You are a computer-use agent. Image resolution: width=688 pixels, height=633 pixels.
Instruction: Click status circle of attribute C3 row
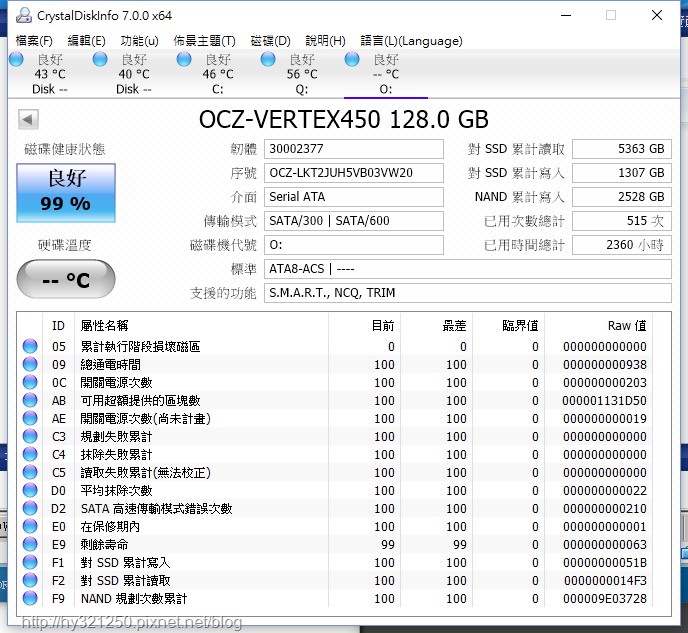pyautogui.click(x=30, y=436)
